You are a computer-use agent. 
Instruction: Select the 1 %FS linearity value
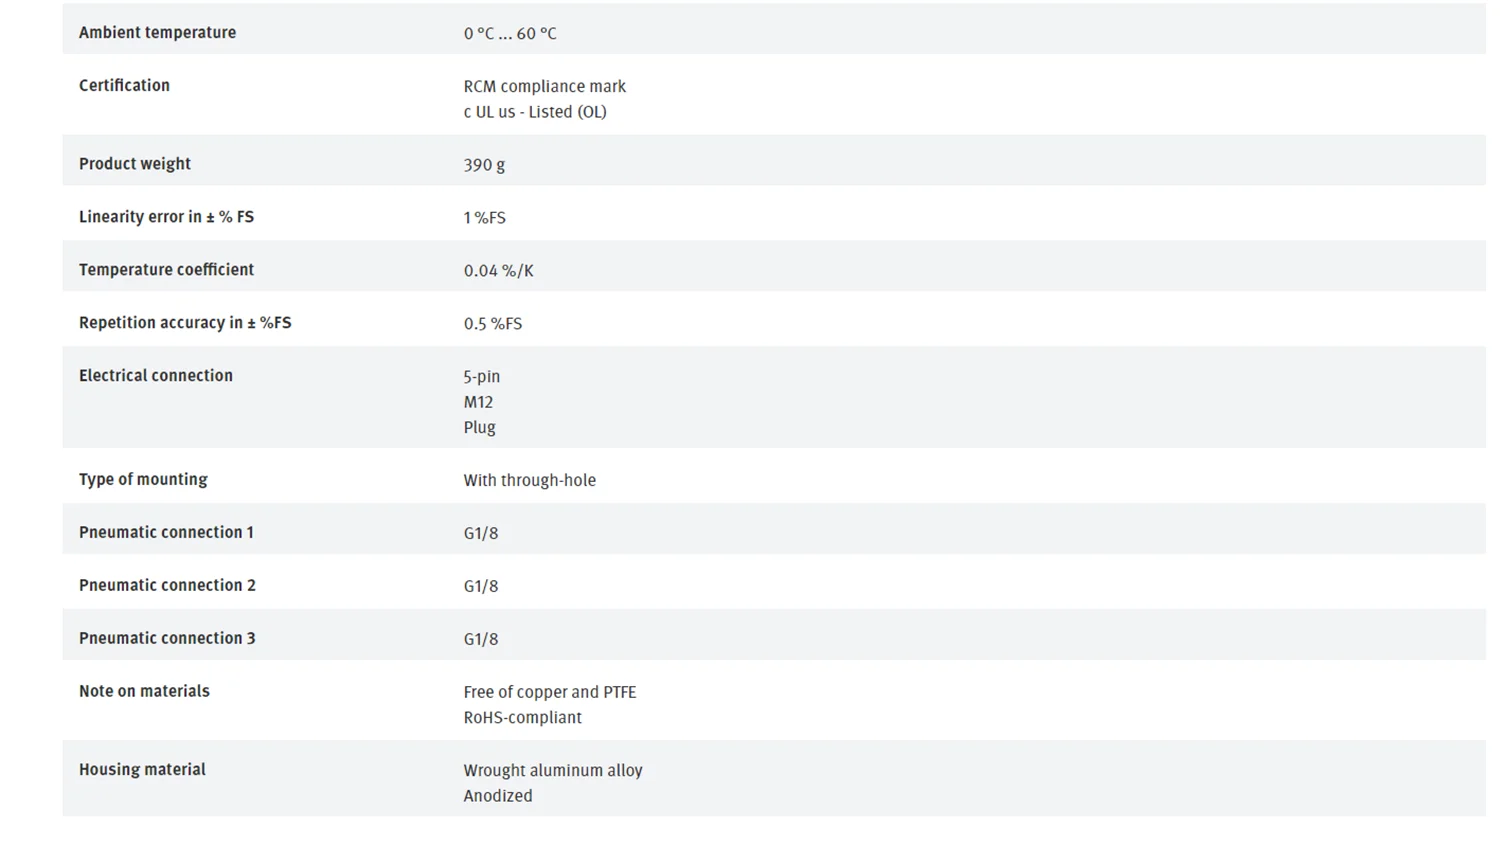(484, 217)
